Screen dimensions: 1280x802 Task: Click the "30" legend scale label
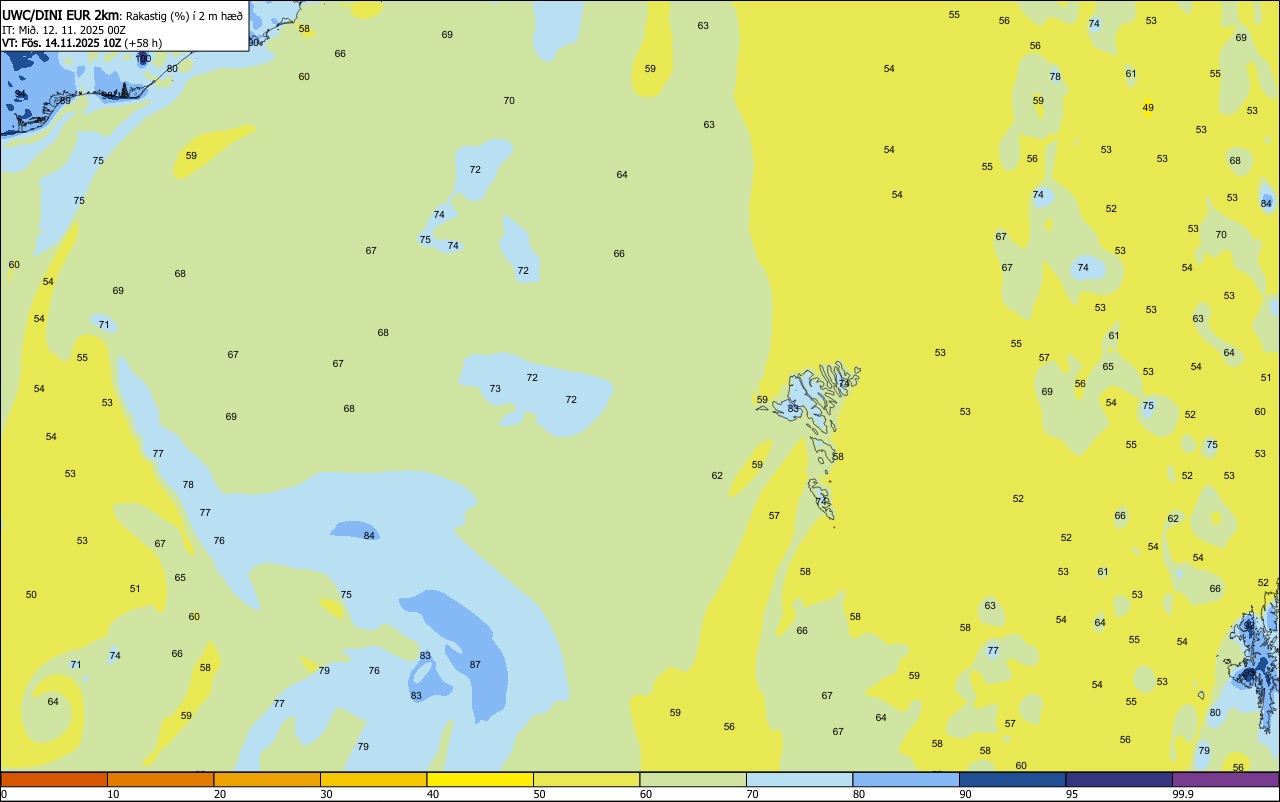click(x=326, y=794)
